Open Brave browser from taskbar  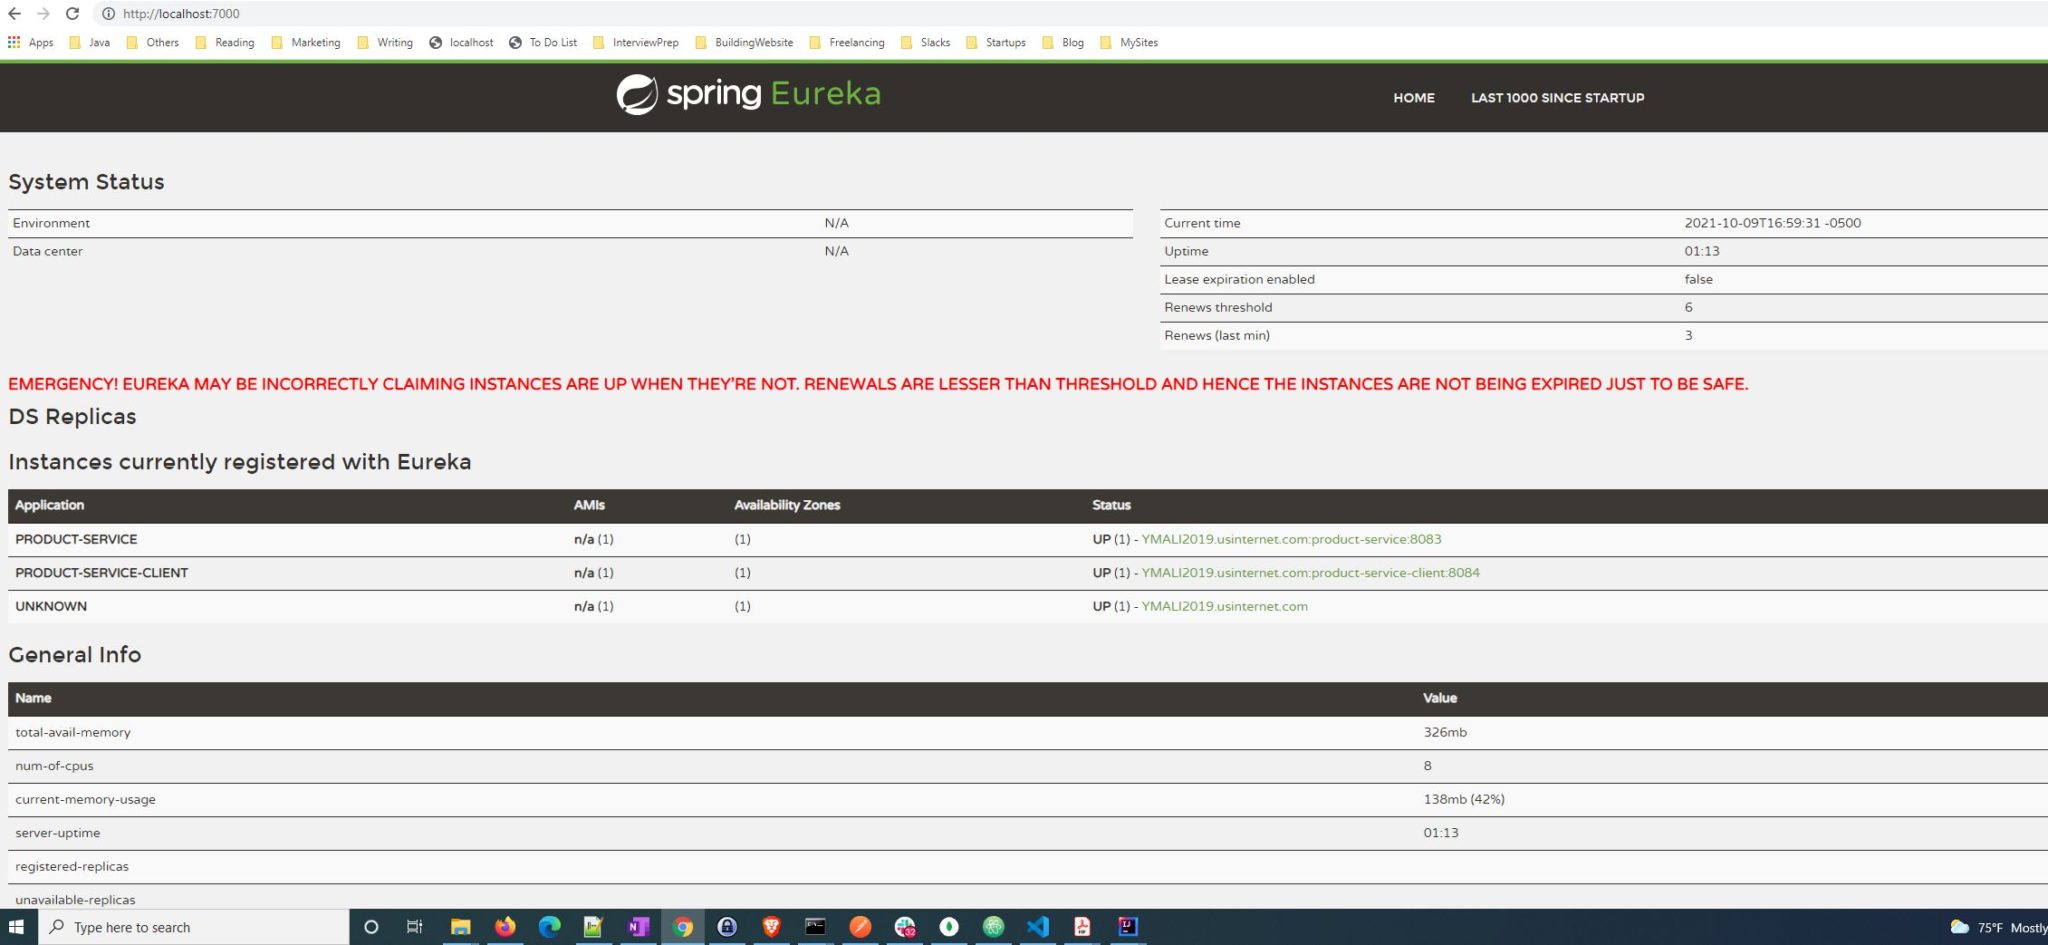[771, 927]
